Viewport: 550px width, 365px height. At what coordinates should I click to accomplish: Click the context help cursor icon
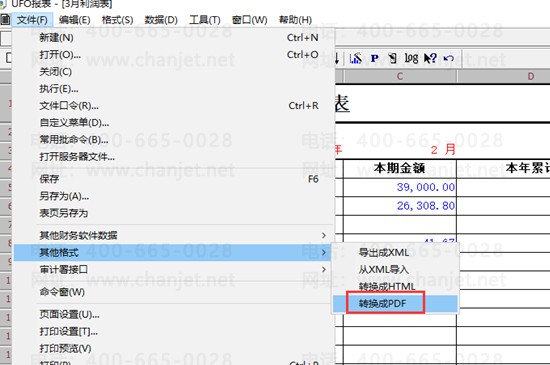coord(430,58)
